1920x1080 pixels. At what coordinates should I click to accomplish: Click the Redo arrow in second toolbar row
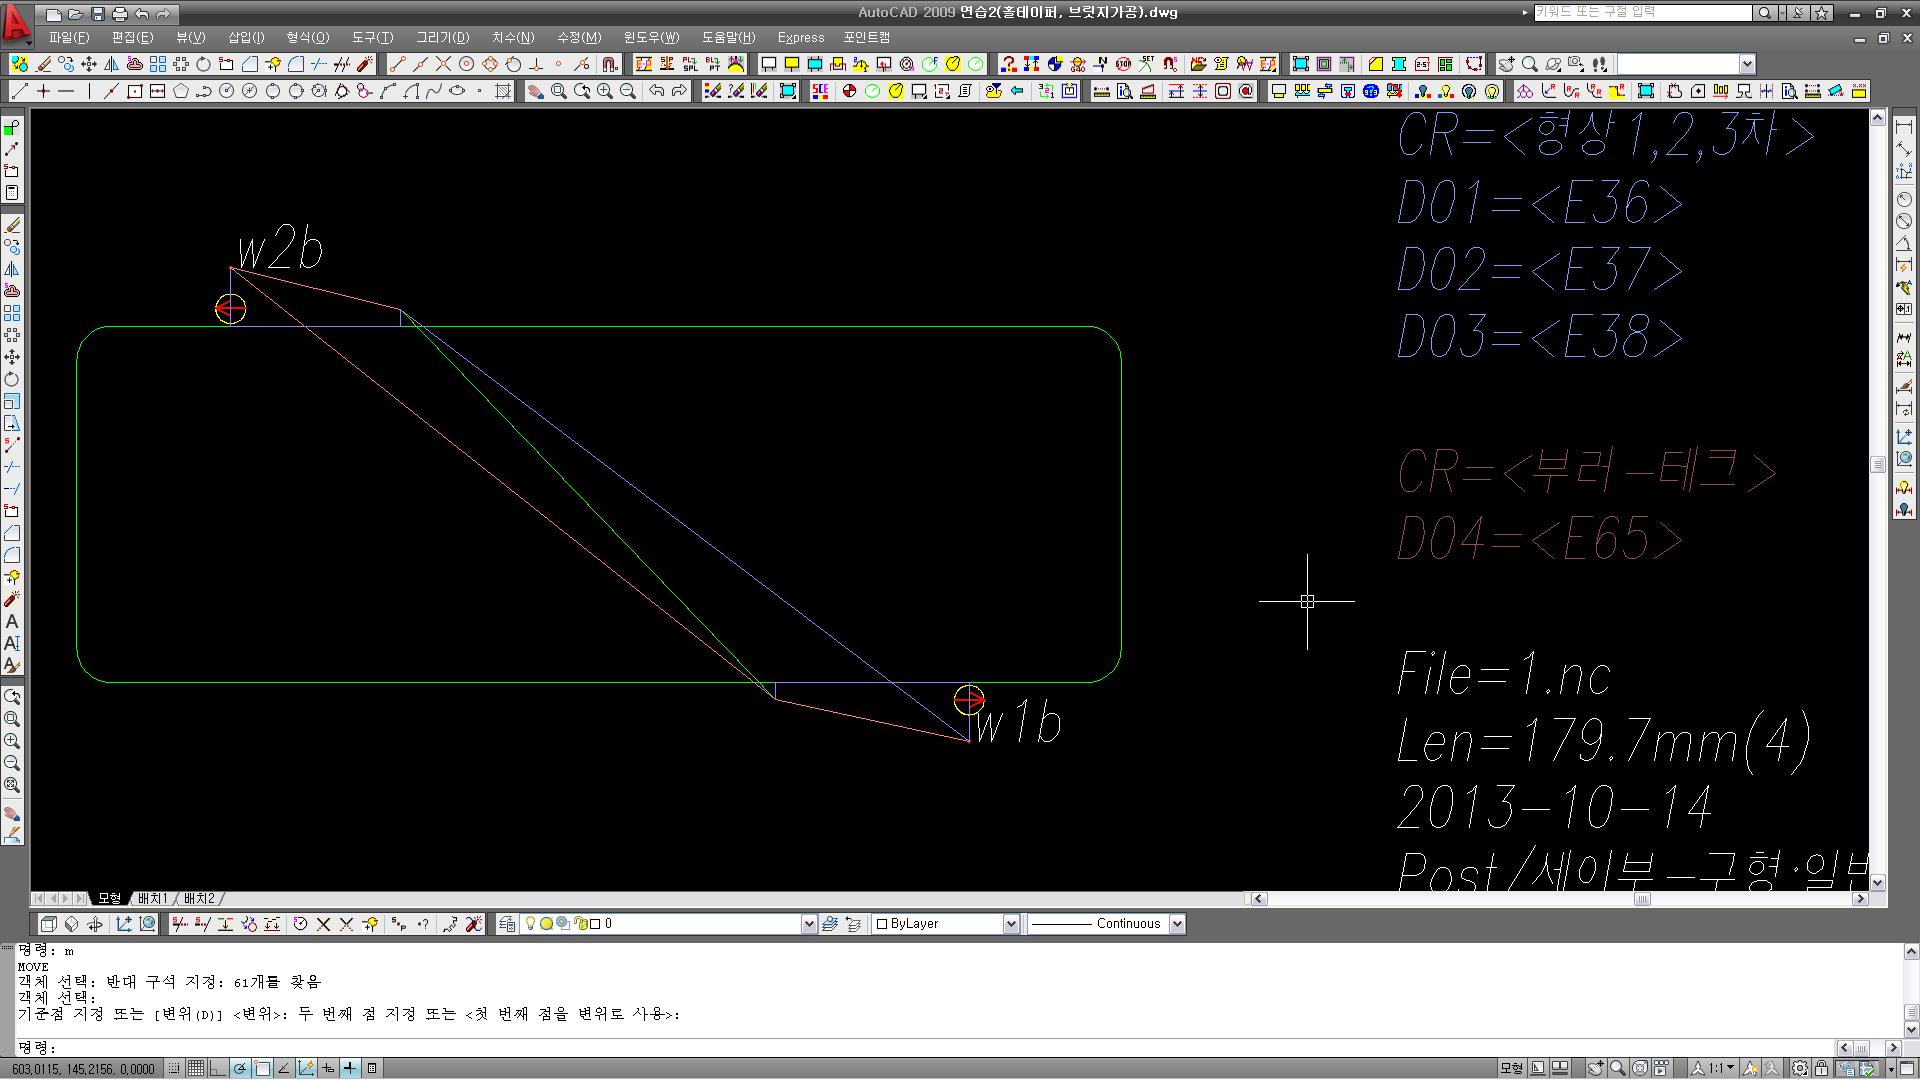(679, 91)
